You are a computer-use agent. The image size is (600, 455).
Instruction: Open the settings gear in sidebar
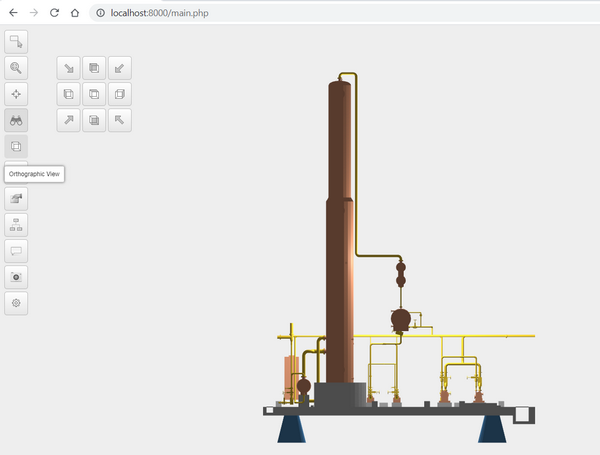[17, 302]
